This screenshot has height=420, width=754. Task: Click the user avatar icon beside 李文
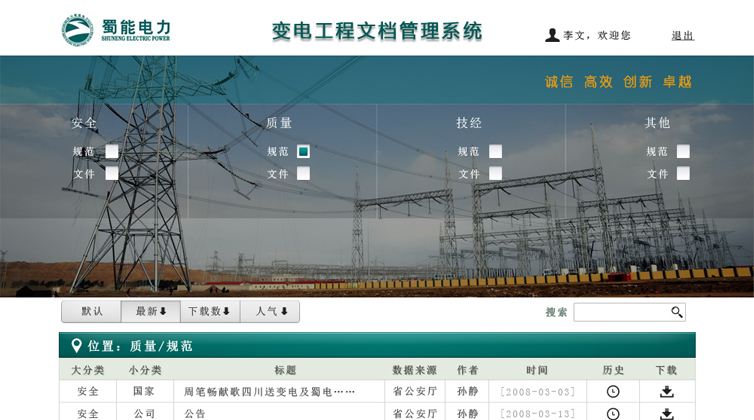(x=552, y=35)
